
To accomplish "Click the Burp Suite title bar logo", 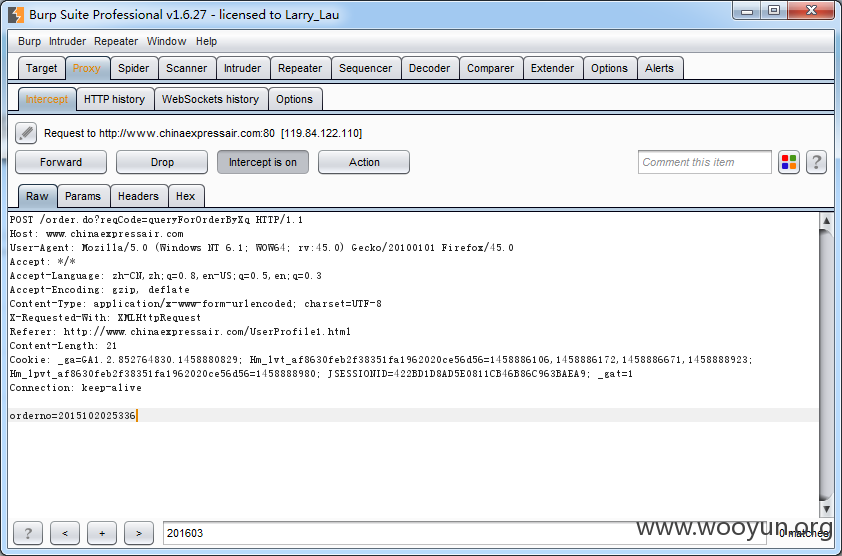I will [x=16, y=15].
